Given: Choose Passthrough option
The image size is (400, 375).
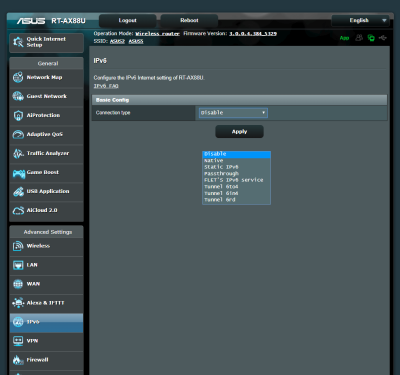Looking at the screenshot, I should (236, 174).
